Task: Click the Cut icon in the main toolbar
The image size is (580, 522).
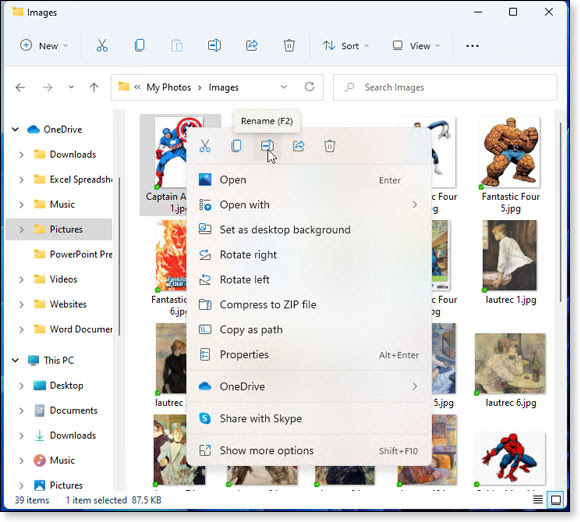Action: click(x=102, y=46)
